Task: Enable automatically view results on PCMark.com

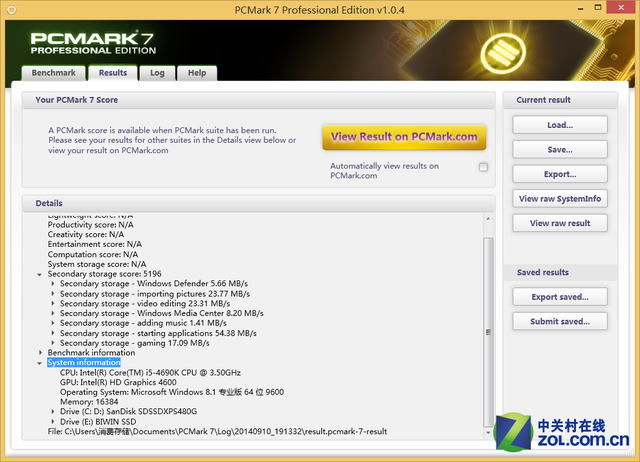Action: pyautogui.click(x=483, y=167)
